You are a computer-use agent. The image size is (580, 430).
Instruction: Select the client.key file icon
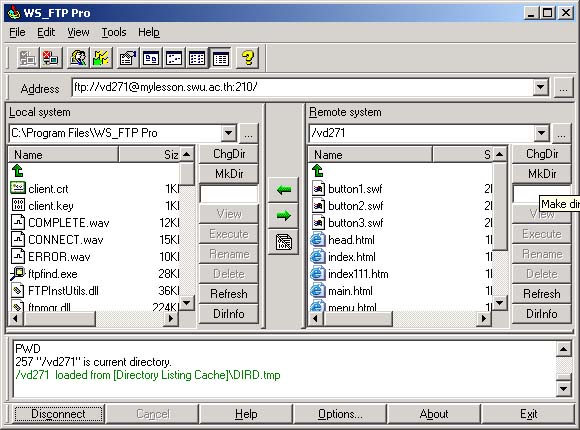point(18,205)
